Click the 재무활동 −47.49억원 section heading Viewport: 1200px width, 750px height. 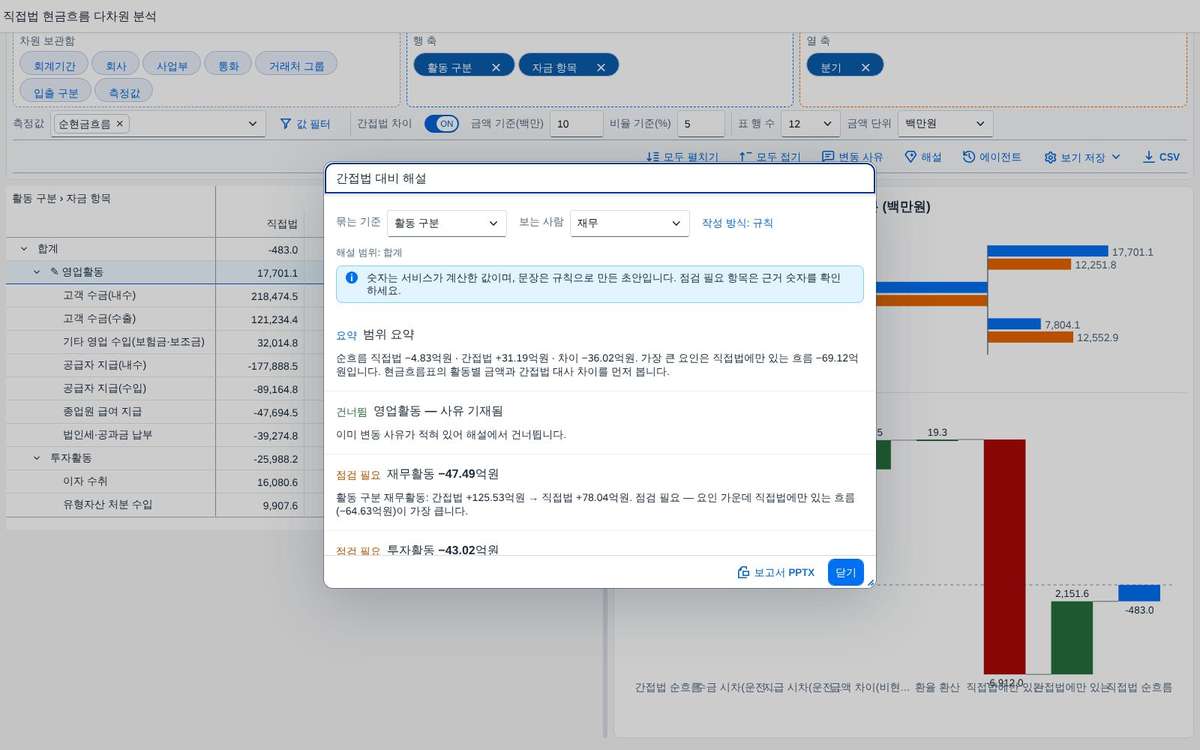coord(443,473)
